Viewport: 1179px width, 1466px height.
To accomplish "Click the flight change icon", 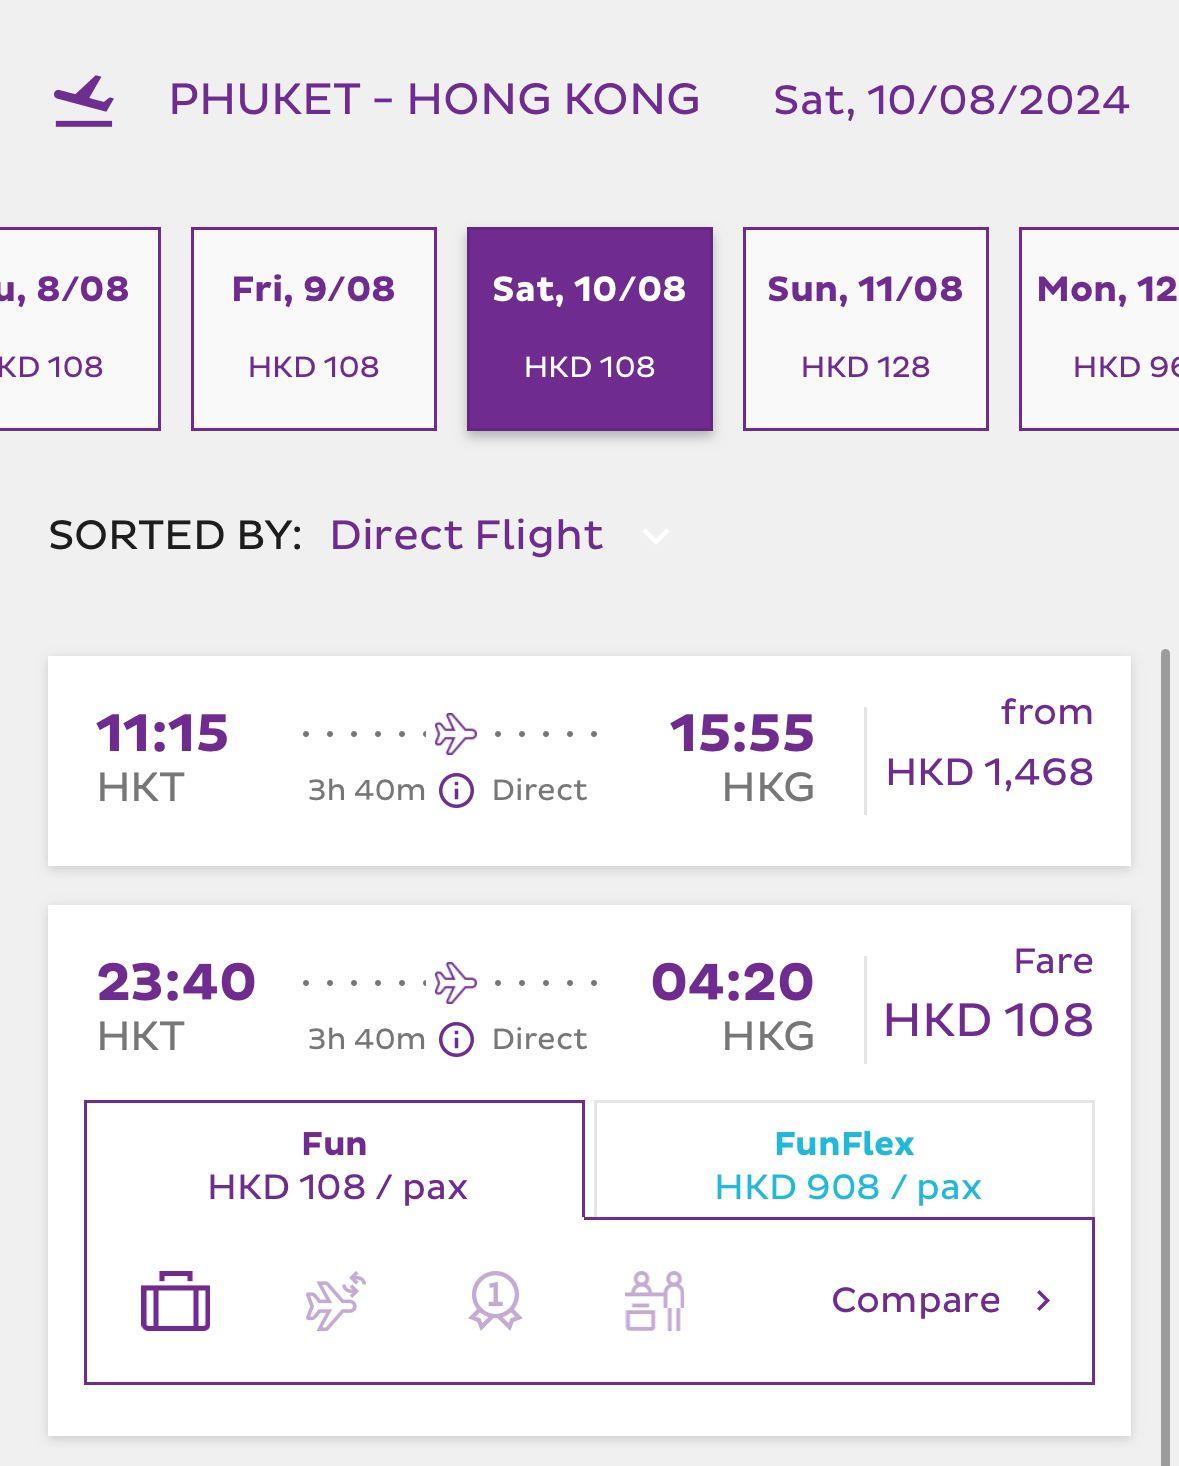I will tap(335, 1301).
